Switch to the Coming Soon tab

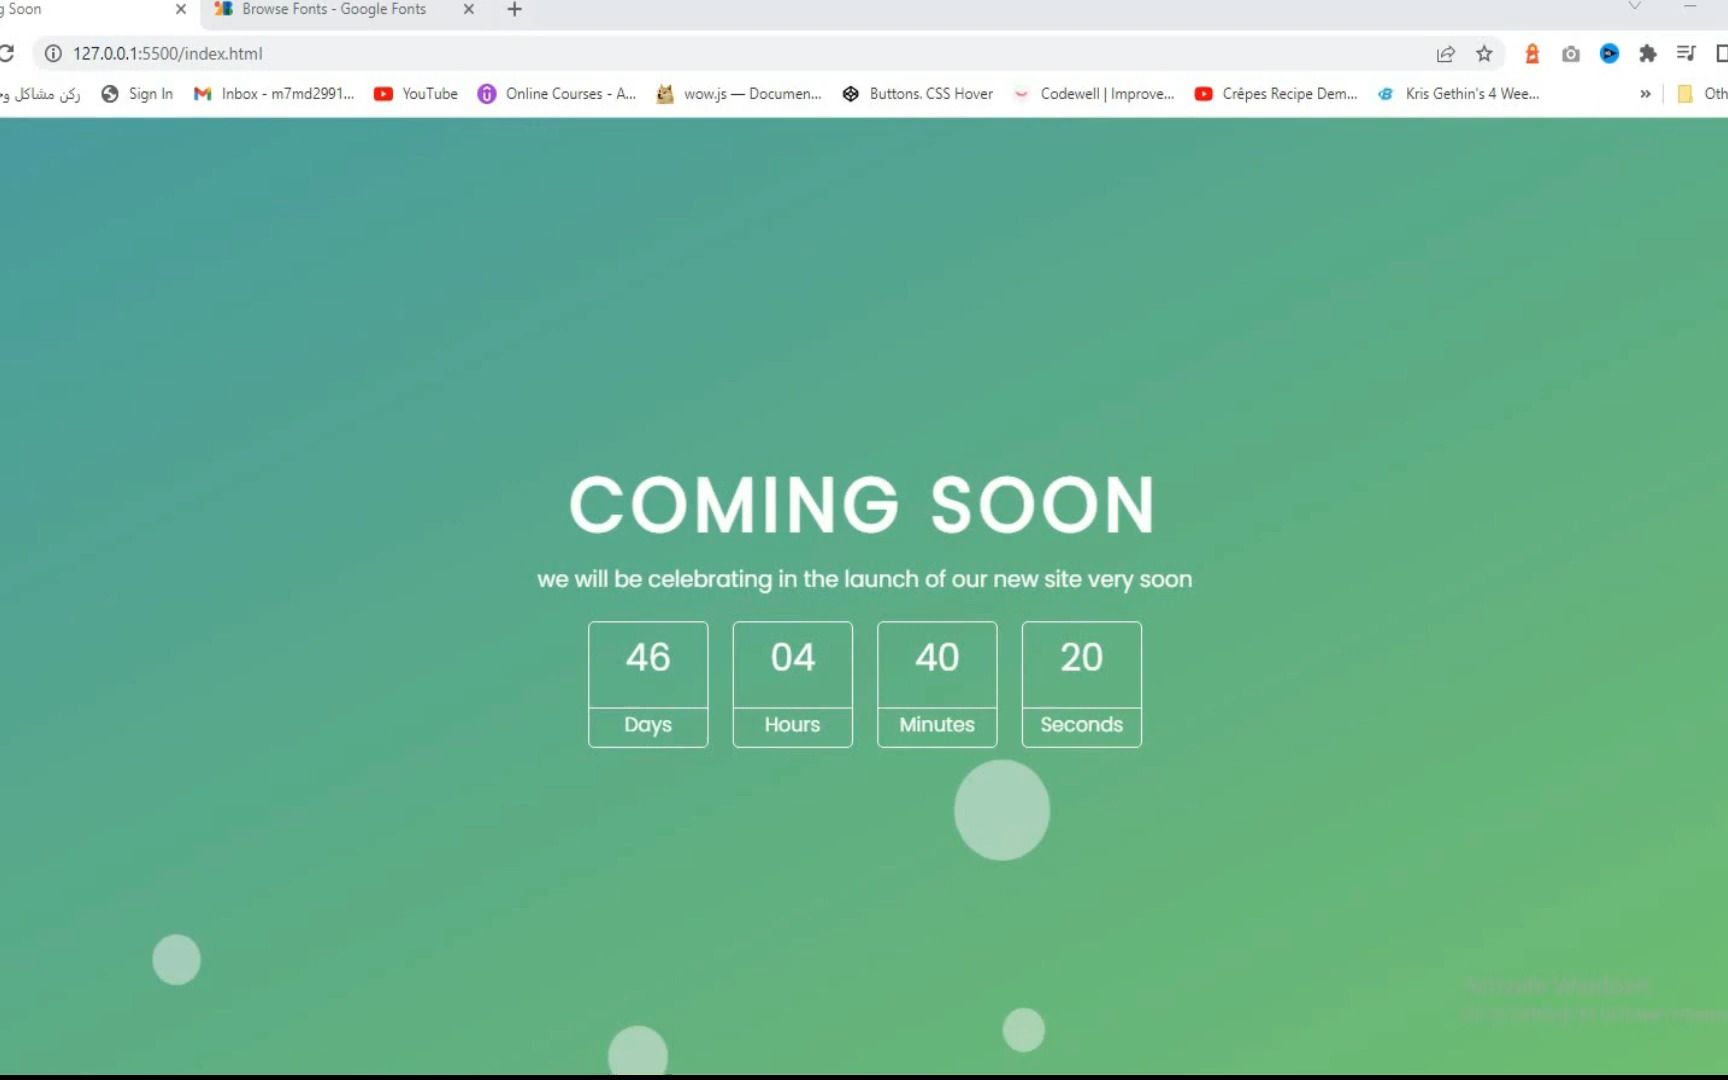80,9
